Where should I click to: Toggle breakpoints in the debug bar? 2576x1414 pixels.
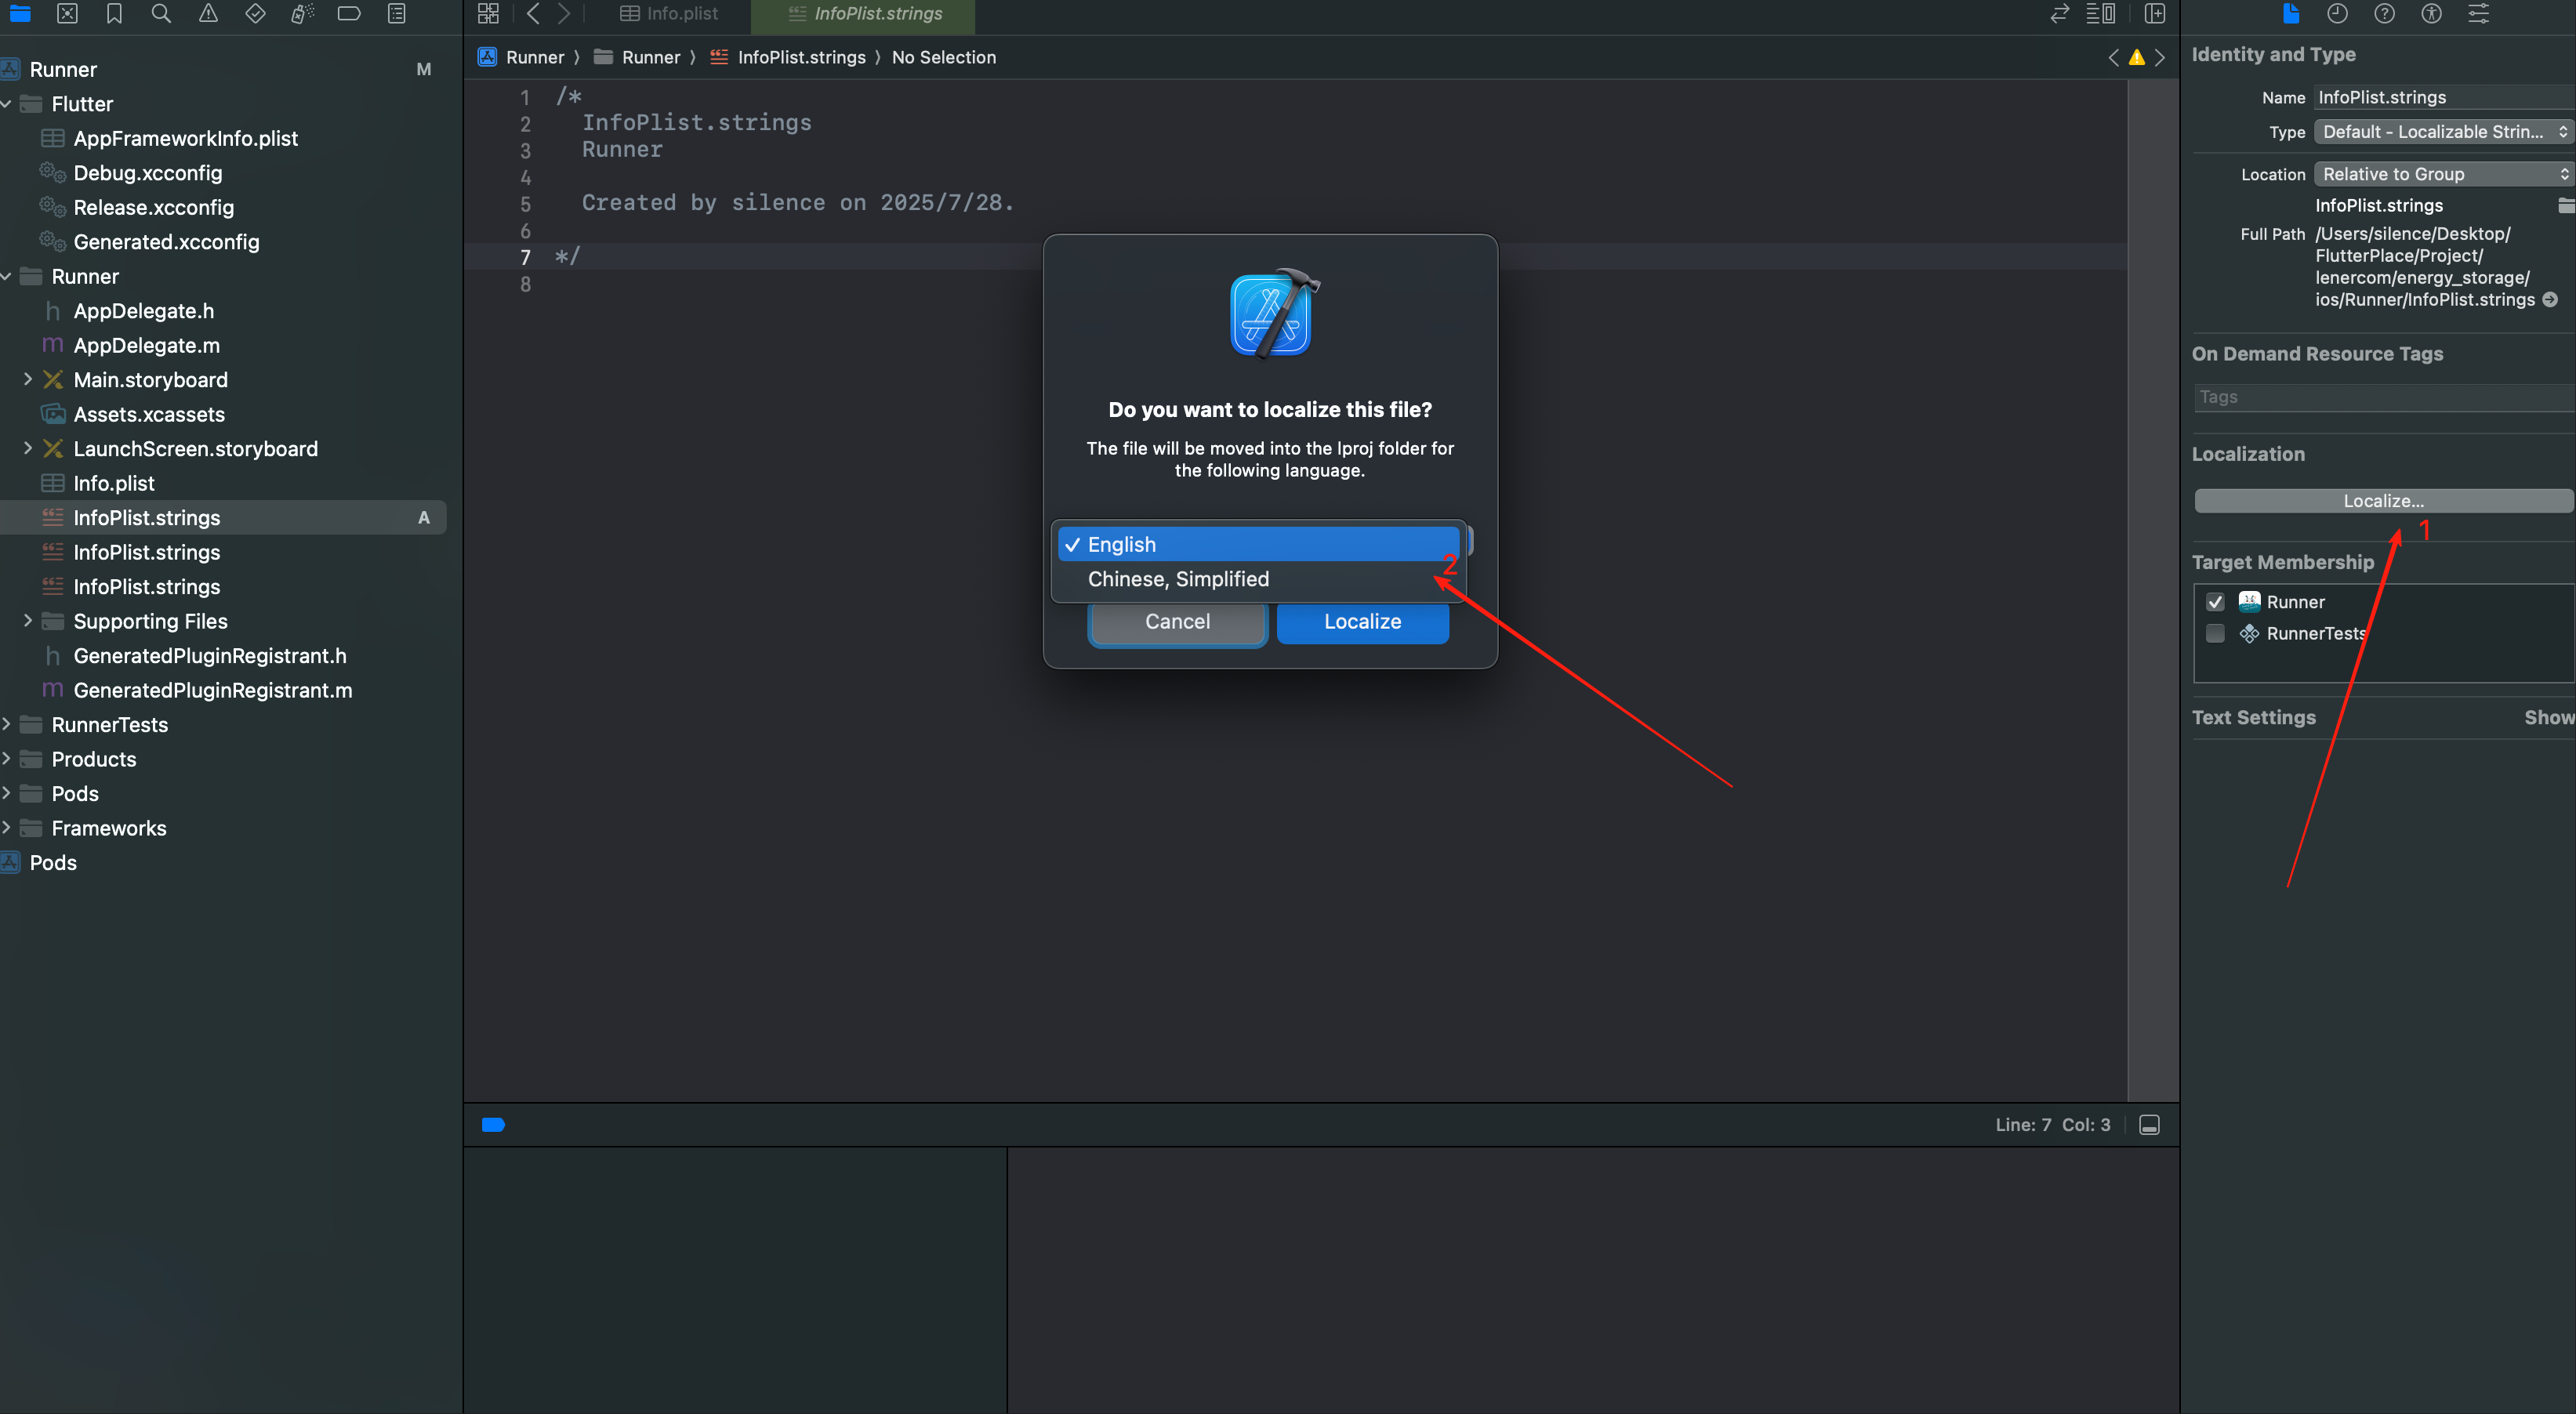[x=493, y=1124]
